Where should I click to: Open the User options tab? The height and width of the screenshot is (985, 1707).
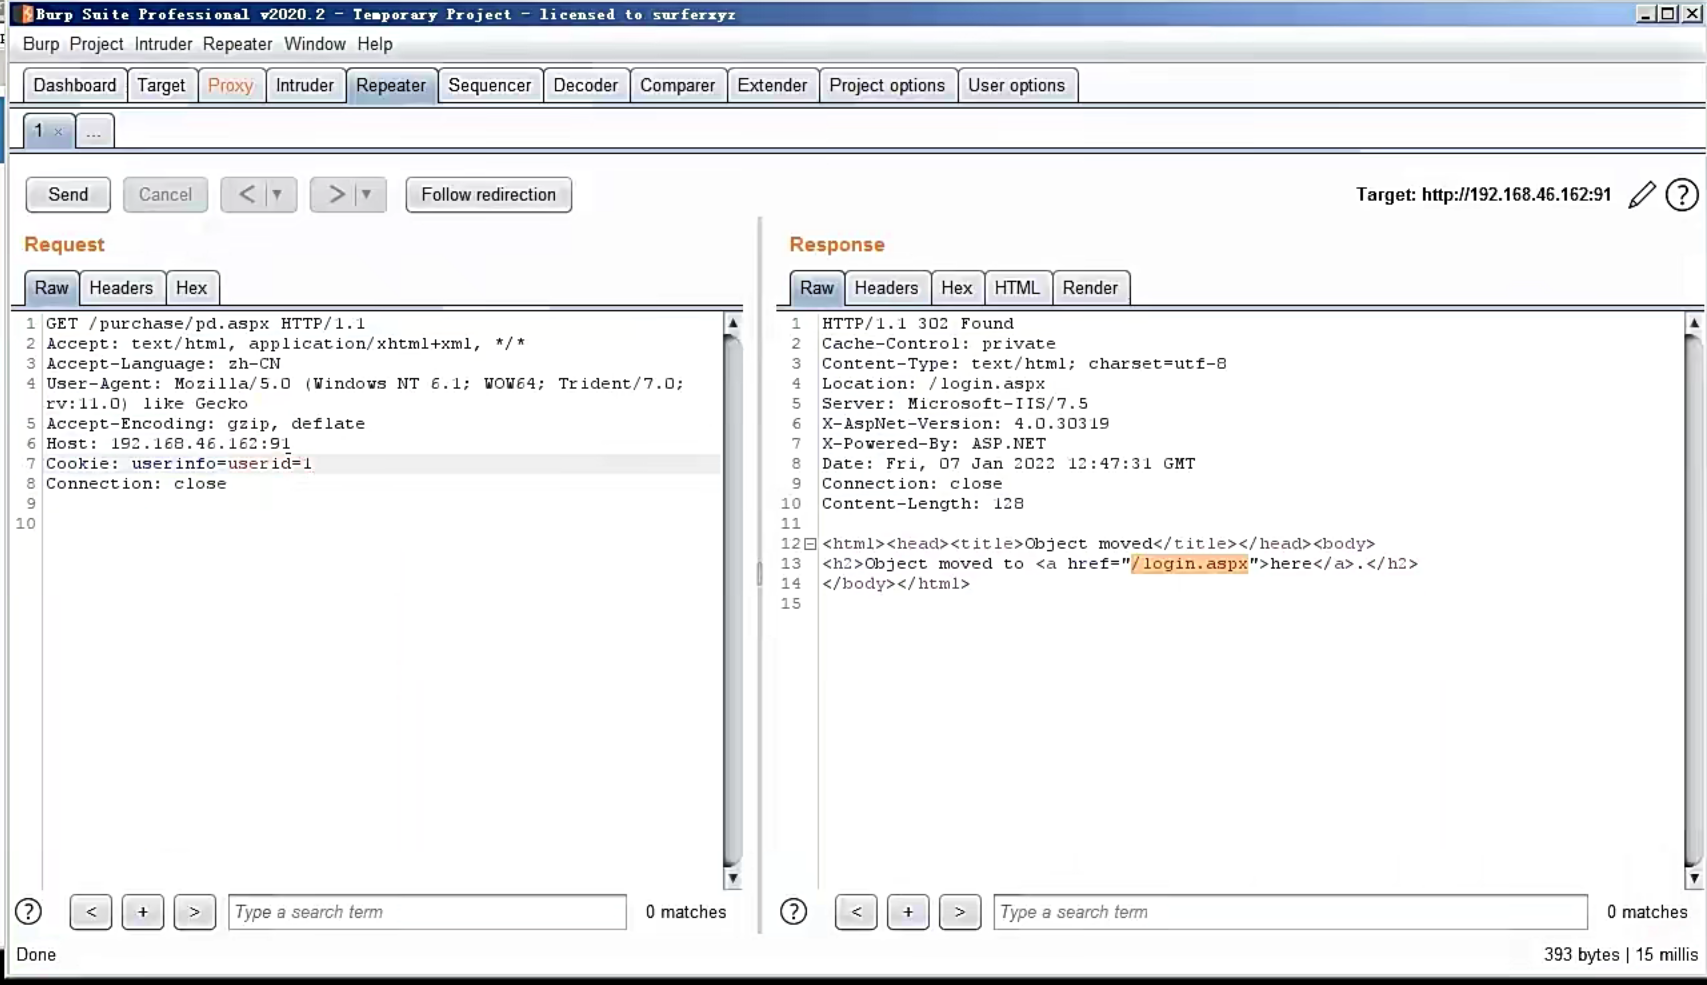[1017, 85]
